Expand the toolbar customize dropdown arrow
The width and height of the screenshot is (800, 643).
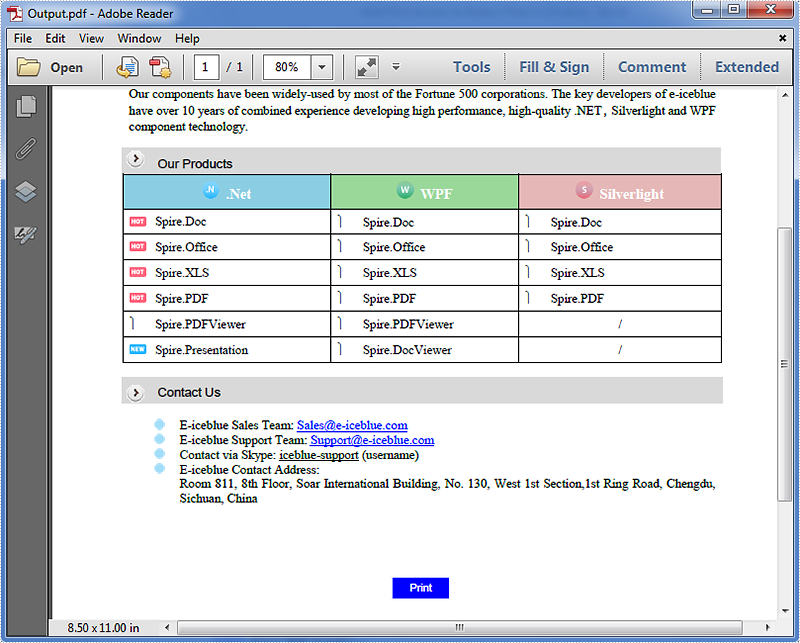[396, 68]
